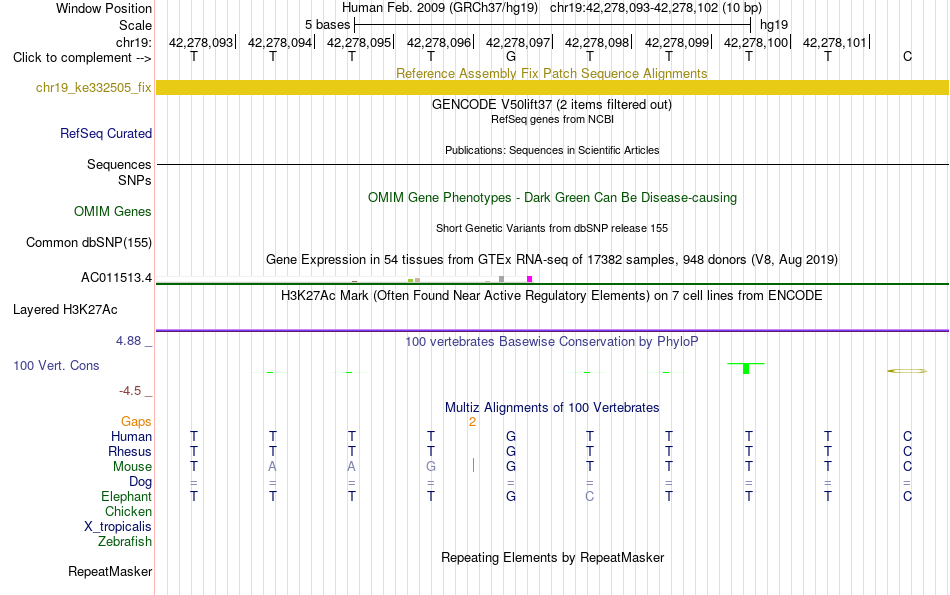Click the 'SNPs' track label

point(135,181)
